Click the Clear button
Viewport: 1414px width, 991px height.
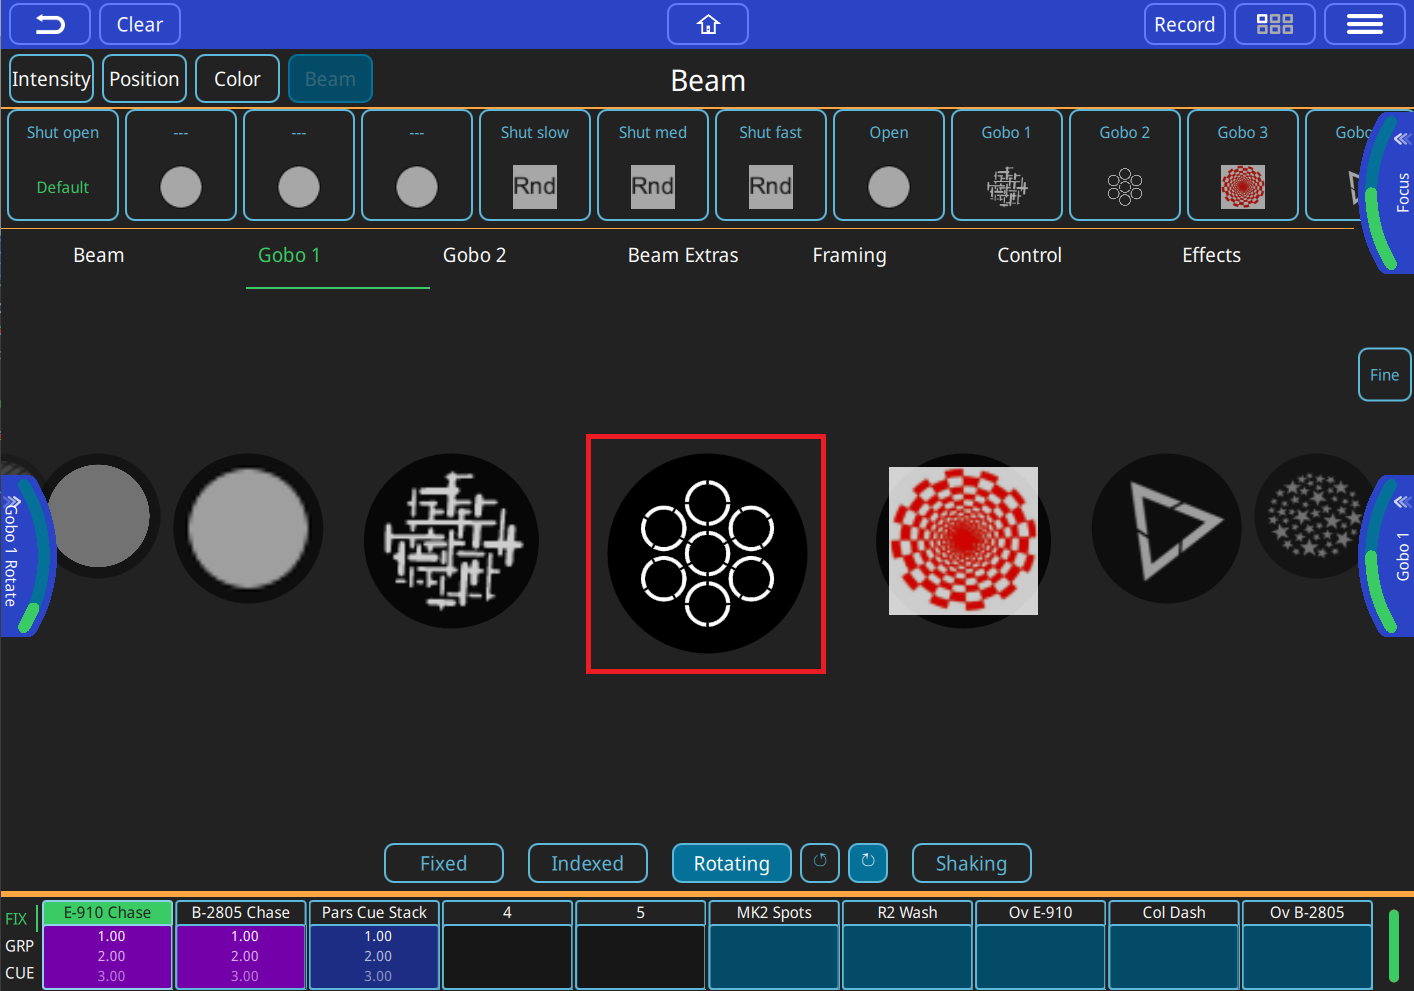coord(139,25)
